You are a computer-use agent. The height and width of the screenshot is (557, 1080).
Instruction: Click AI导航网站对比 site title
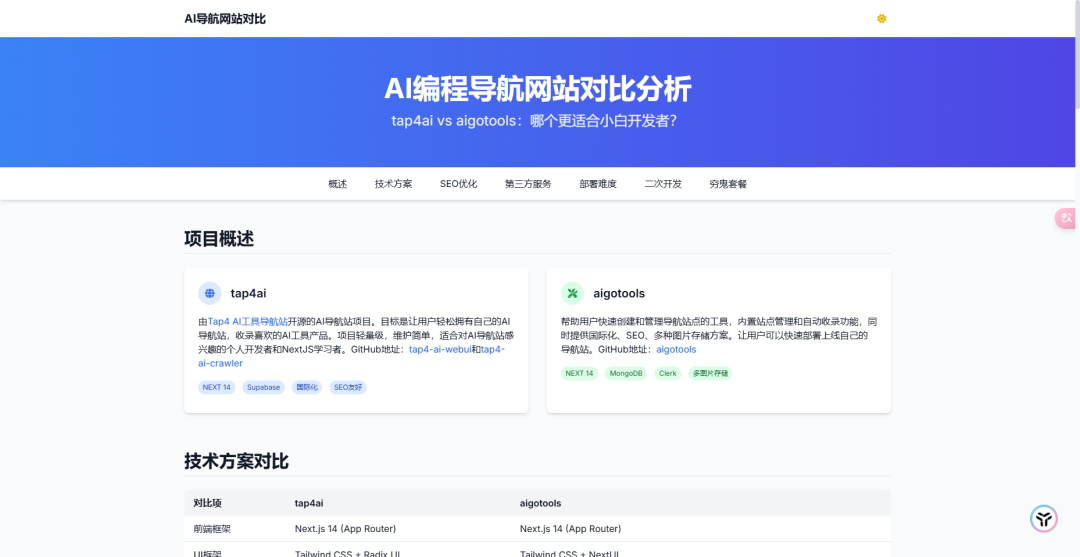point(225,19)
